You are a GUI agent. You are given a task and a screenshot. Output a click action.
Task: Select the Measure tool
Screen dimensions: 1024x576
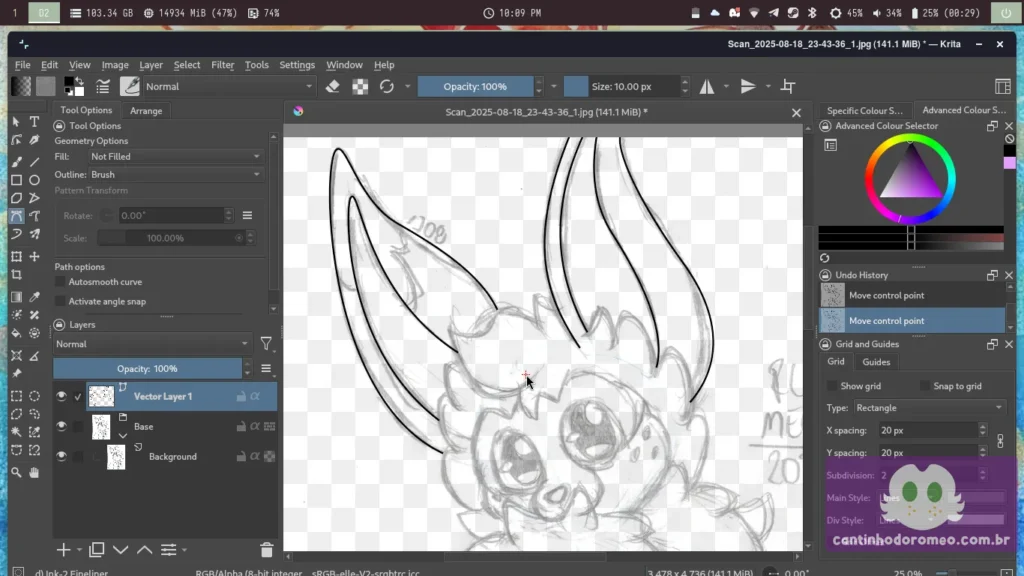point(35,355)
